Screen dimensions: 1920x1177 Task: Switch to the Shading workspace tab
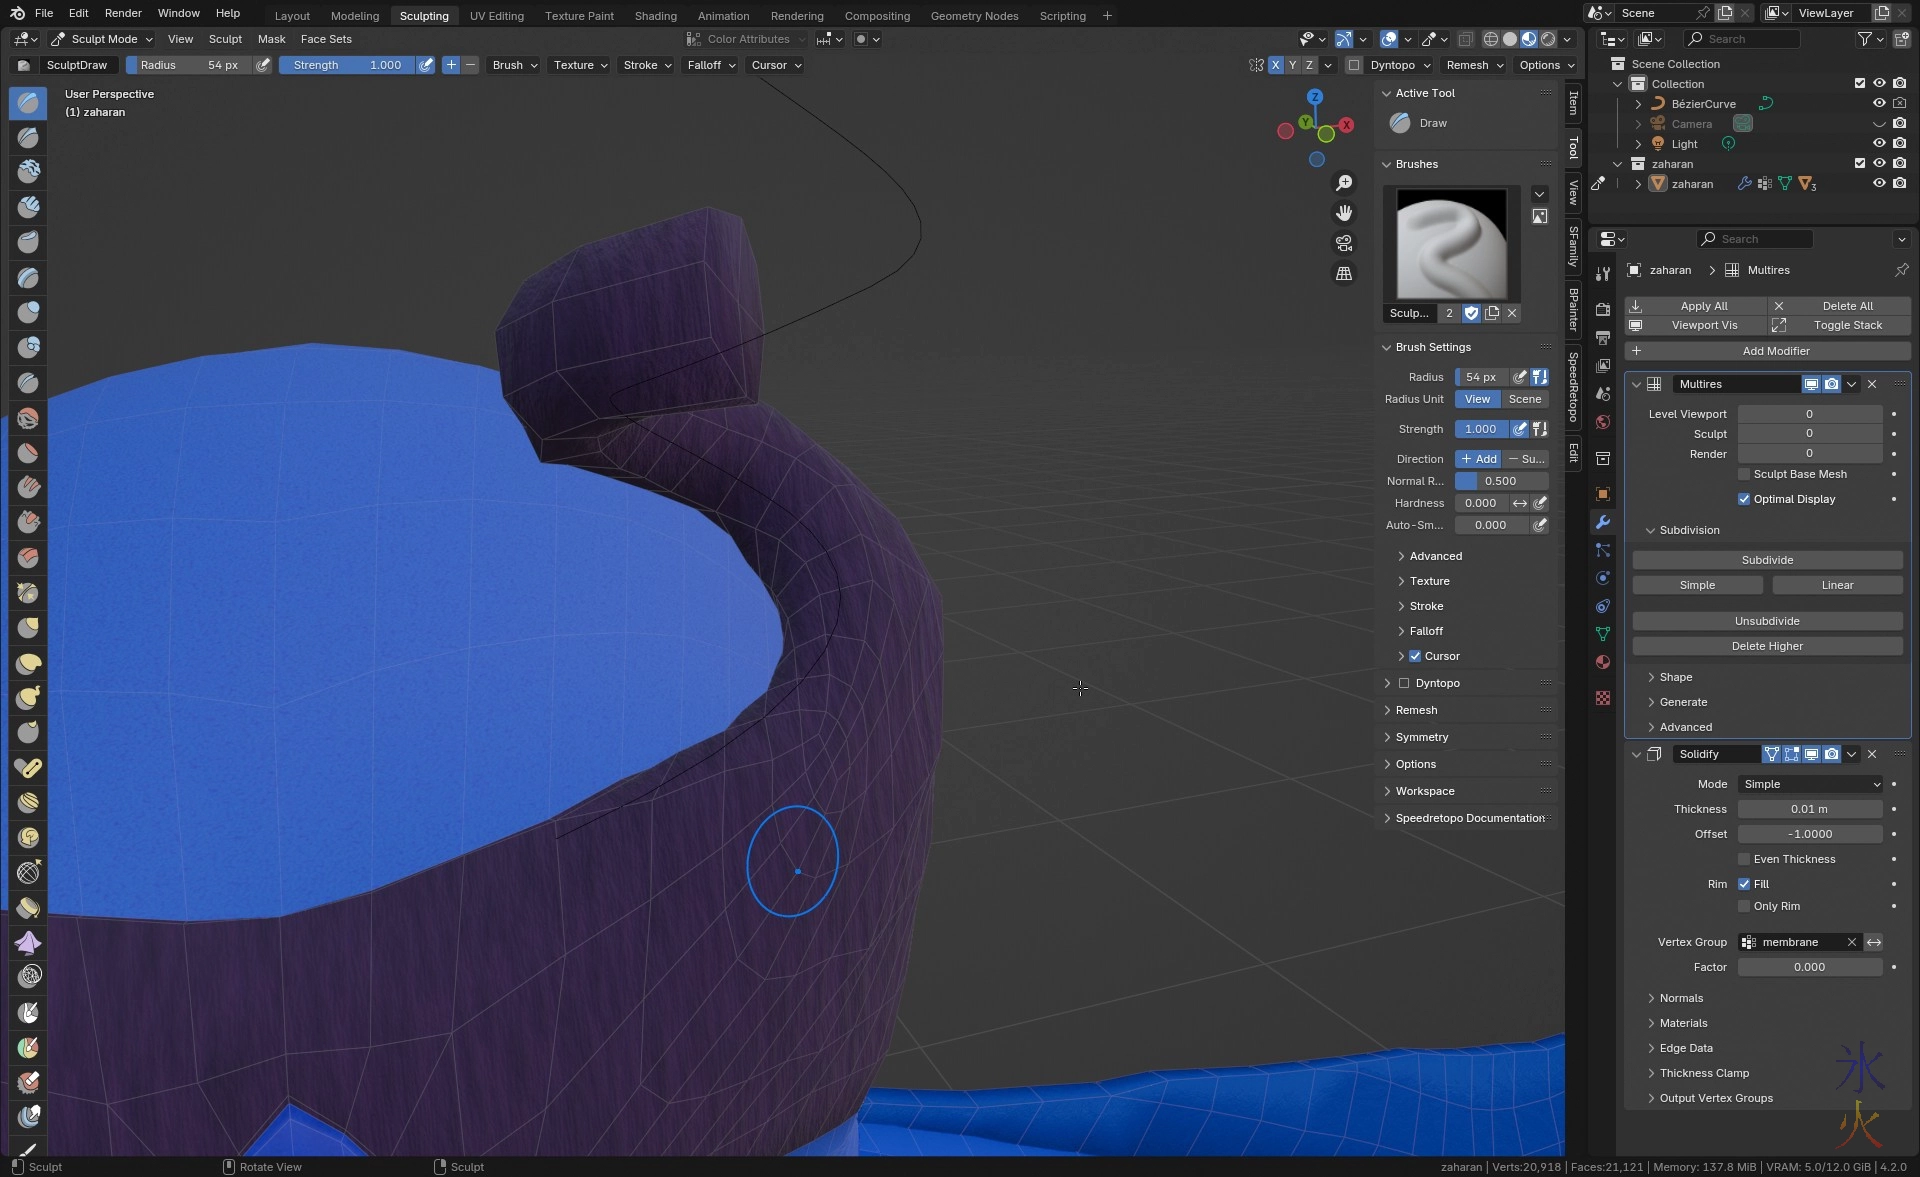655,16
